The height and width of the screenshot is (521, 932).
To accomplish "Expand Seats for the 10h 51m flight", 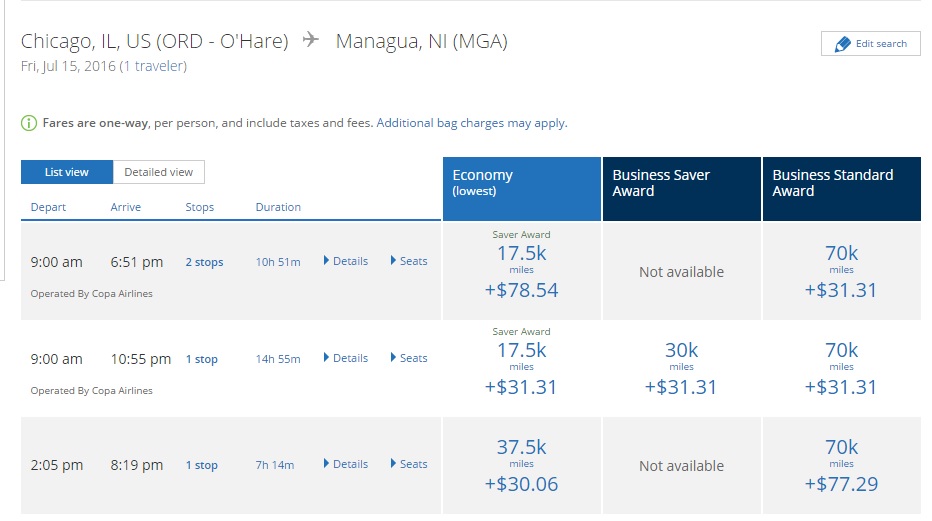I will [409, 261].
